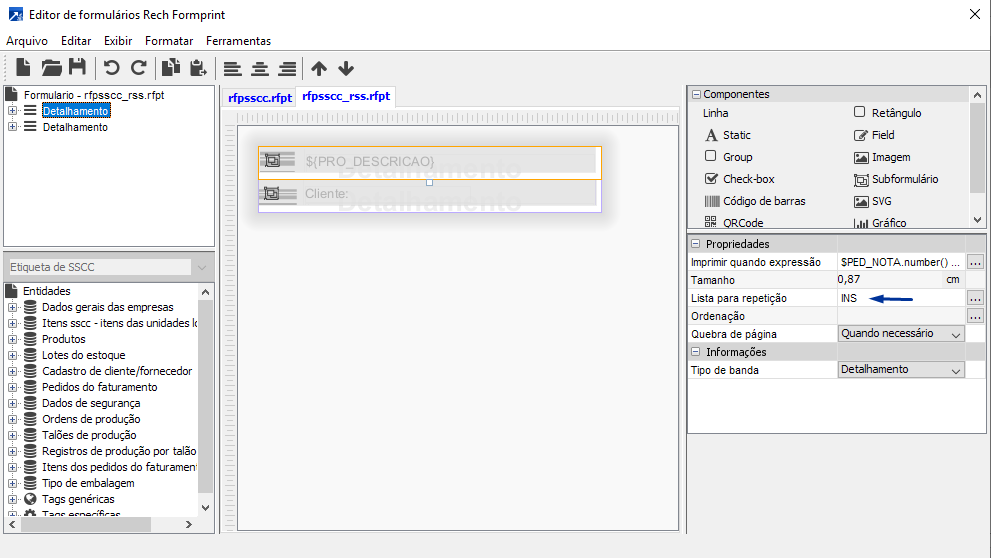
Task: Click the Paste toolbar icon
Action: point(198,68)
